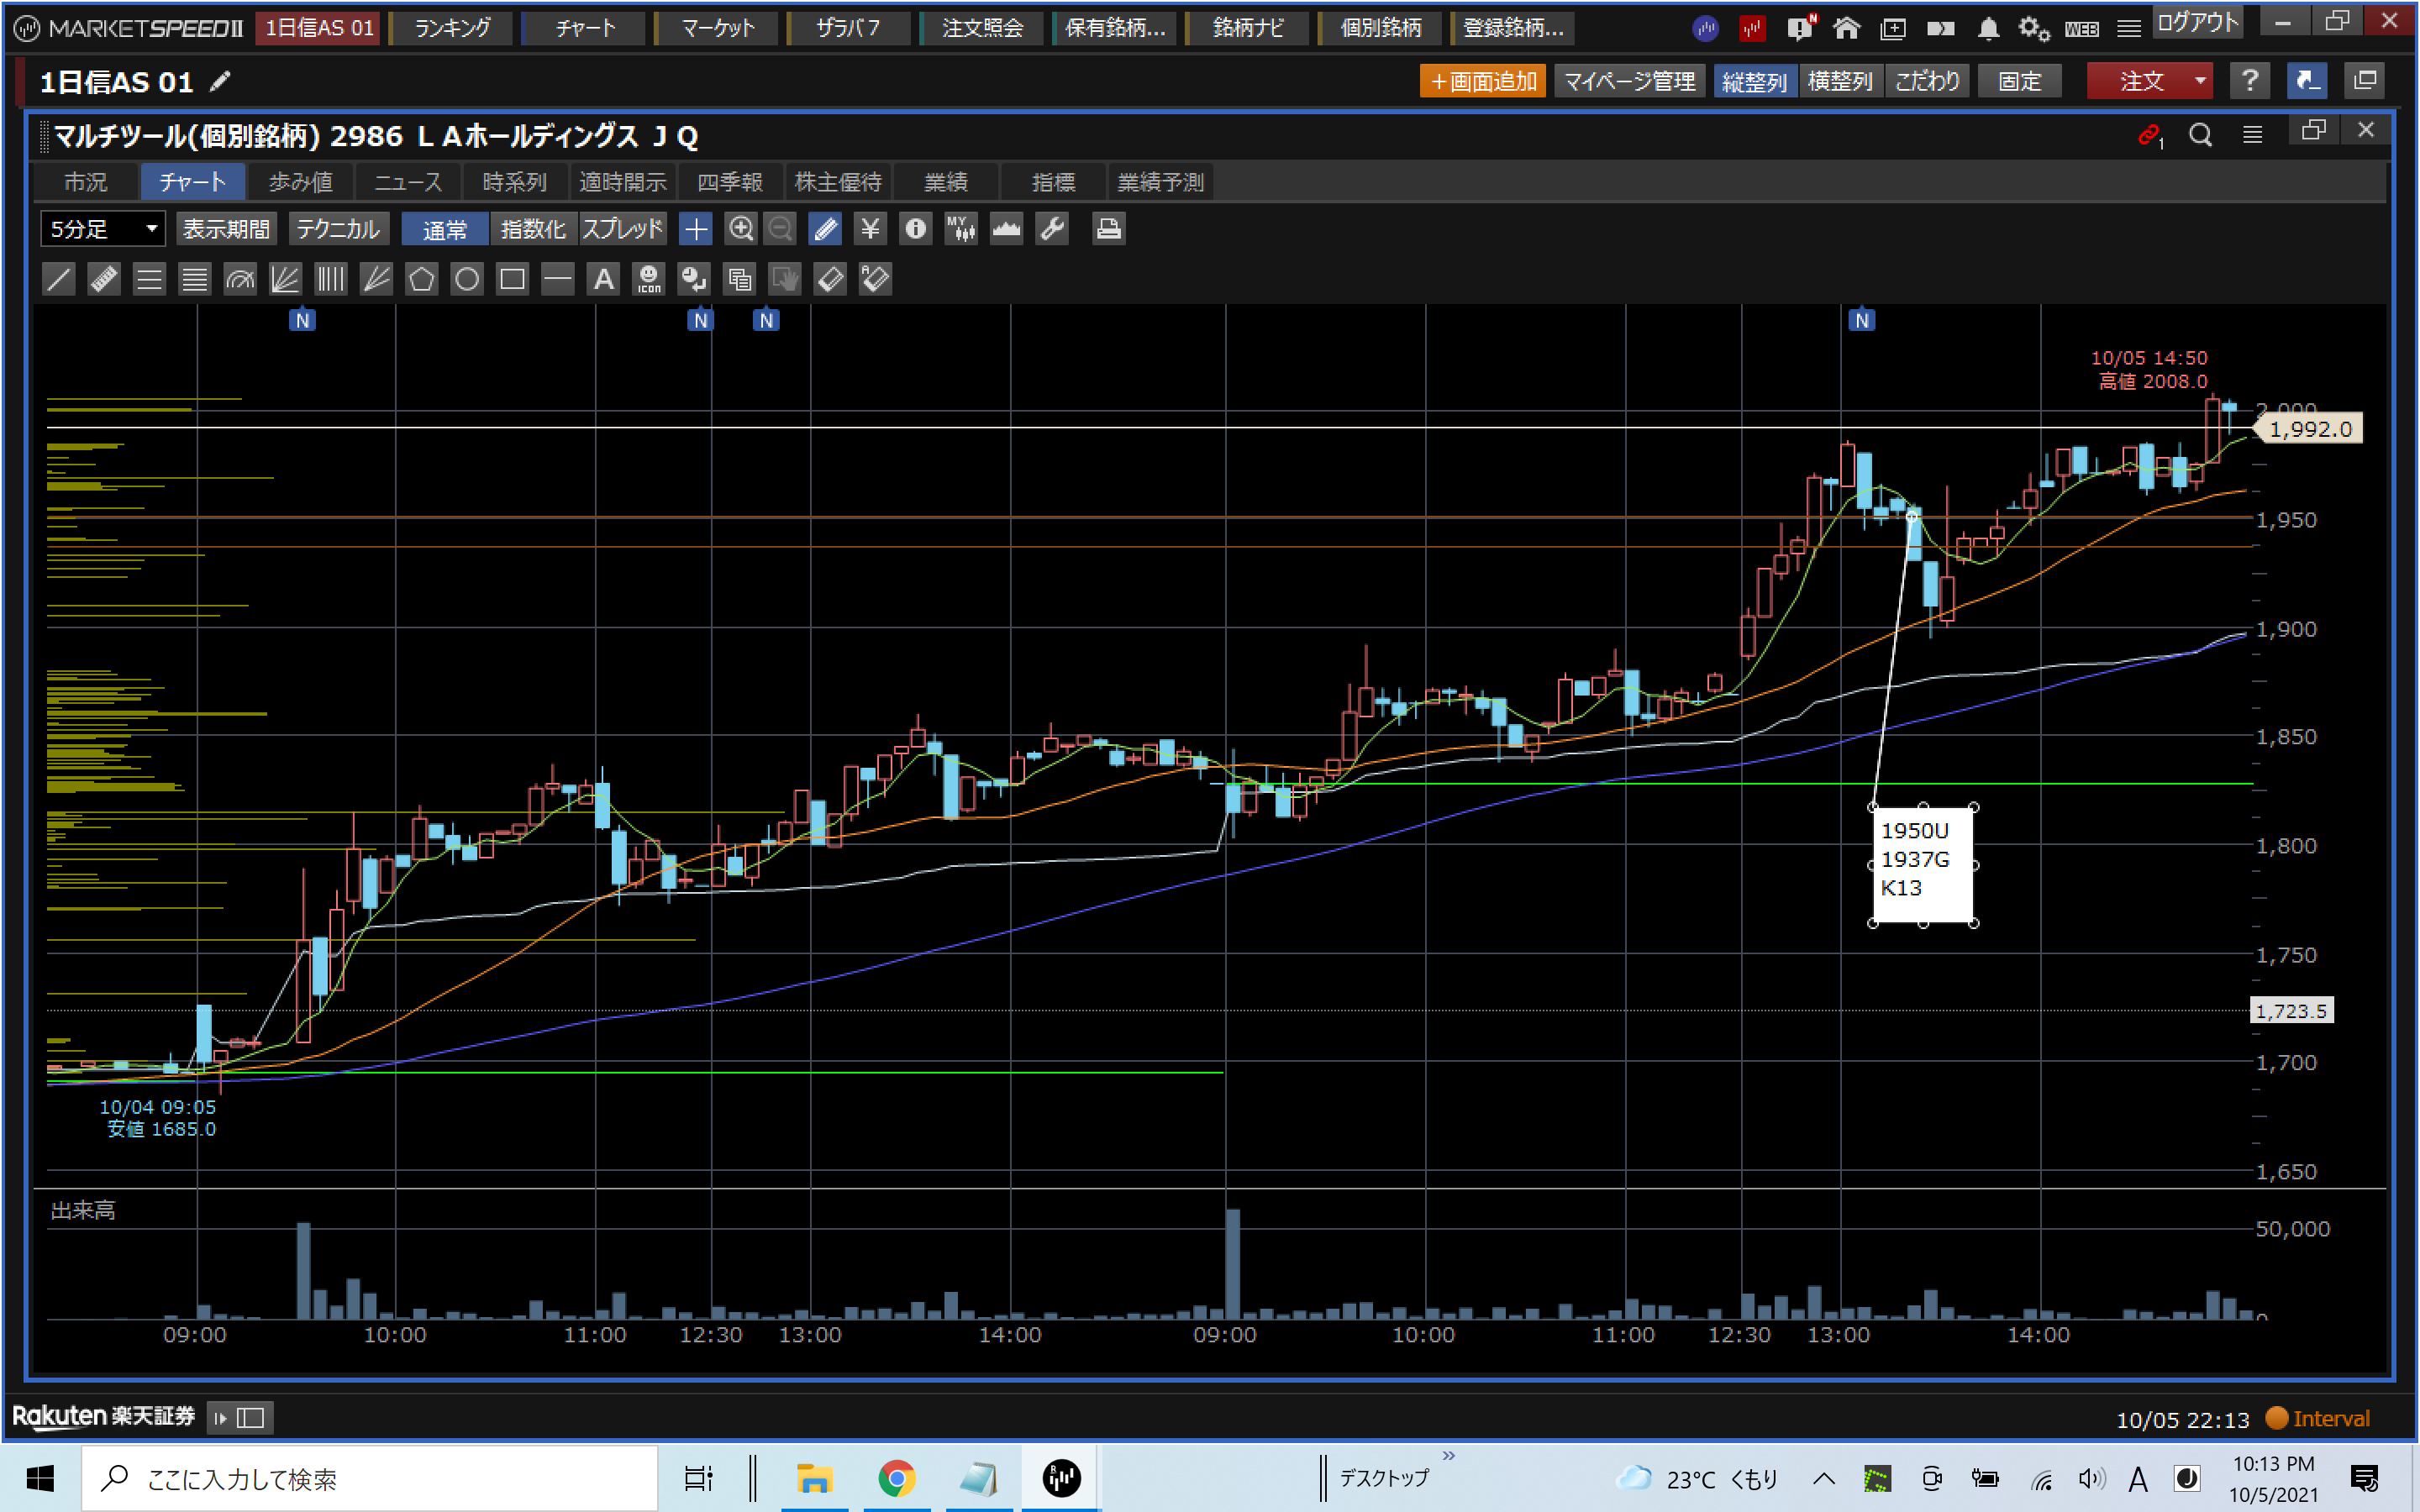Switch to the 歩み値 tab
The height and width of the screenshot is (1512, 2420).
300,182
